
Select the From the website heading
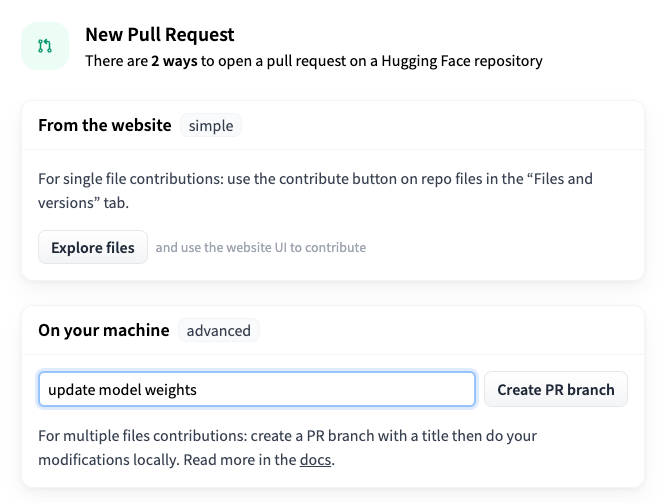click(x=105, y=126)
